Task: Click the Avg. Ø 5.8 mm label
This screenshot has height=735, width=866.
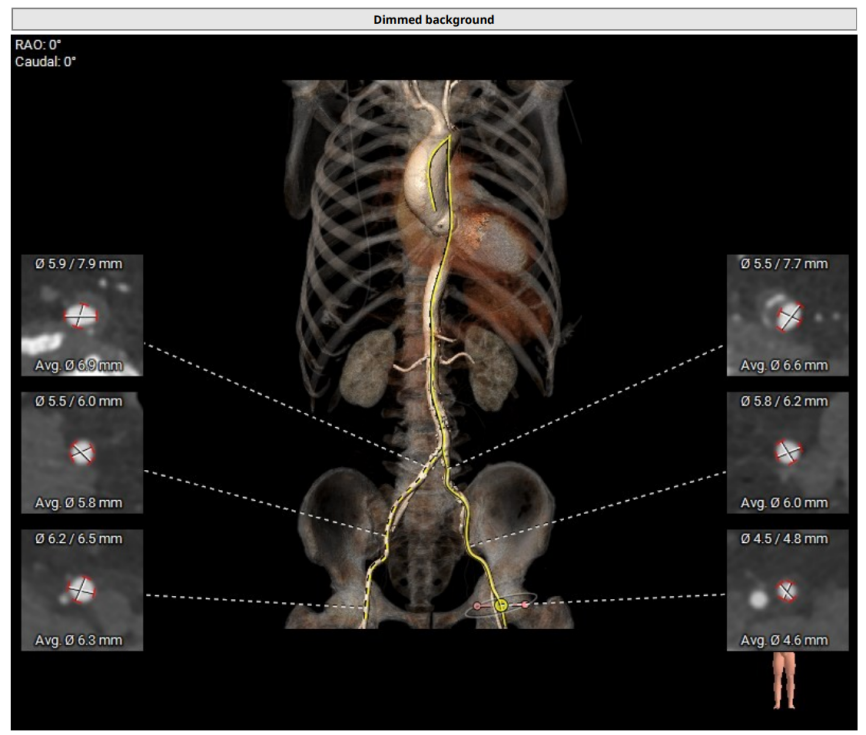Action: pos(79,503)
